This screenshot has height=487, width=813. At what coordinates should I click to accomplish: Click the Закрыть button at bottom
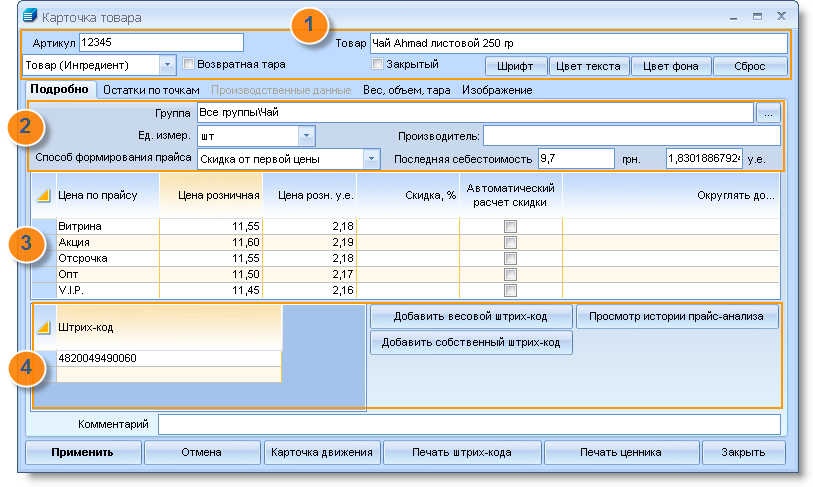click(x=744, y=452)
